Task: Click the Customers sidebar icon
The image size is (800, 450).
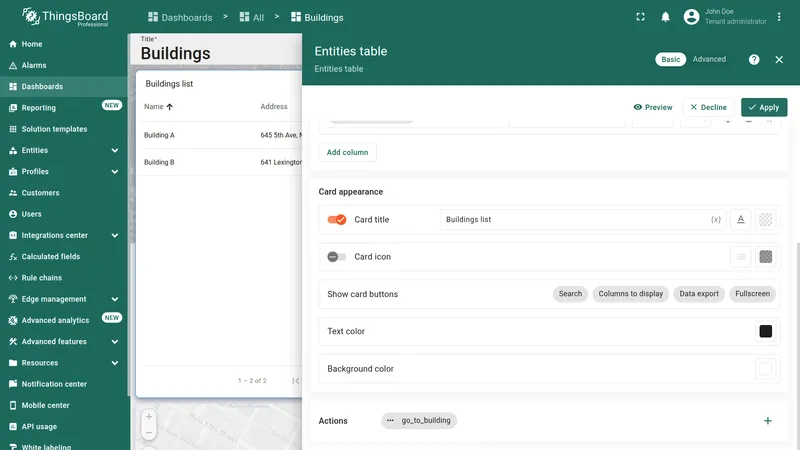Action: pyautogui.click(x=13, y=193)
